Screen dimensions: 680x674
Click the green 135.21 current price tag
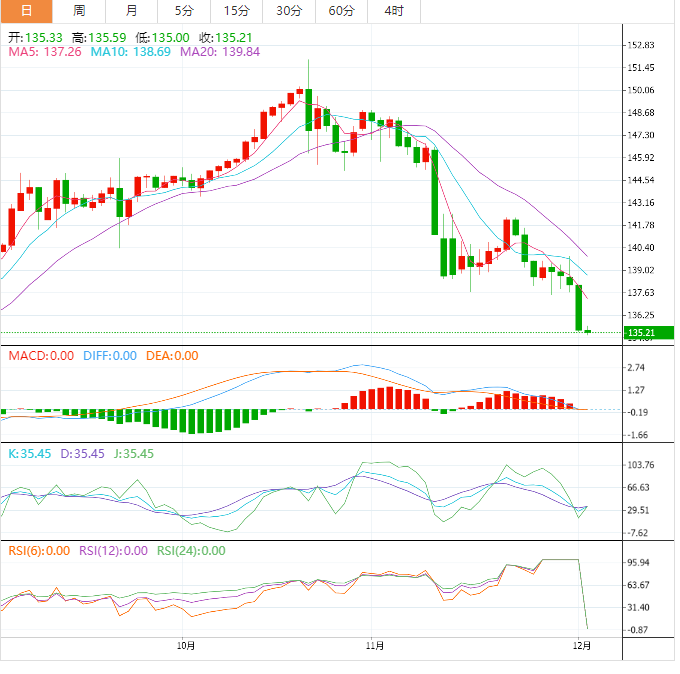[x=649, y=333]
